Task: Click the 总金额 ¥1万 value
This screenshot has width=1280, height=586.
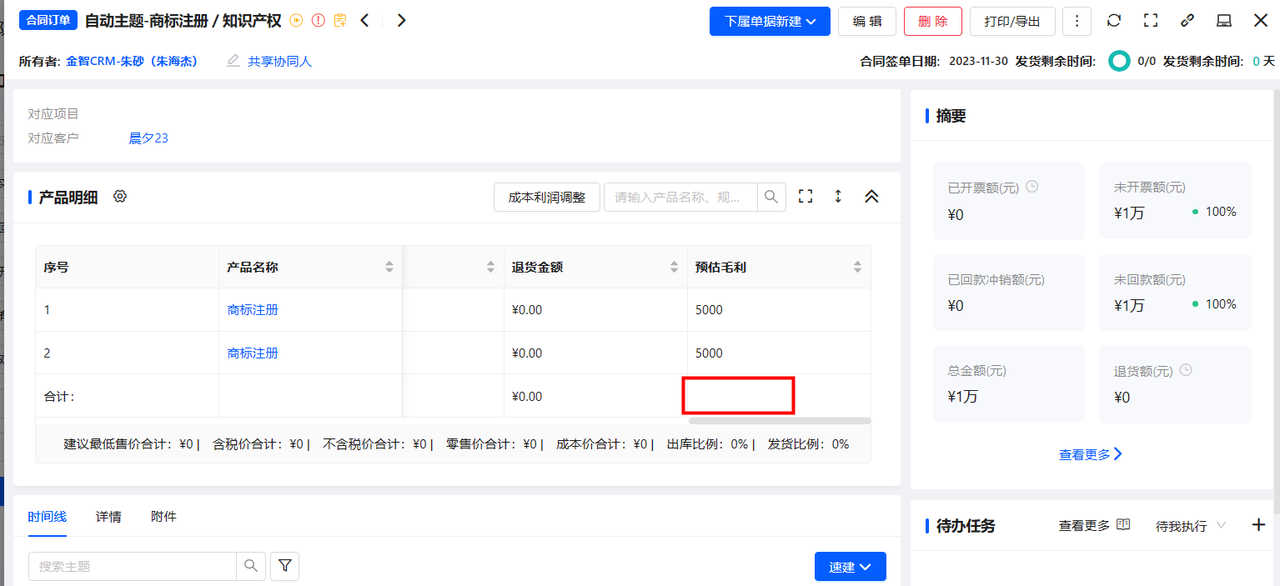Action: pos(963,396)
